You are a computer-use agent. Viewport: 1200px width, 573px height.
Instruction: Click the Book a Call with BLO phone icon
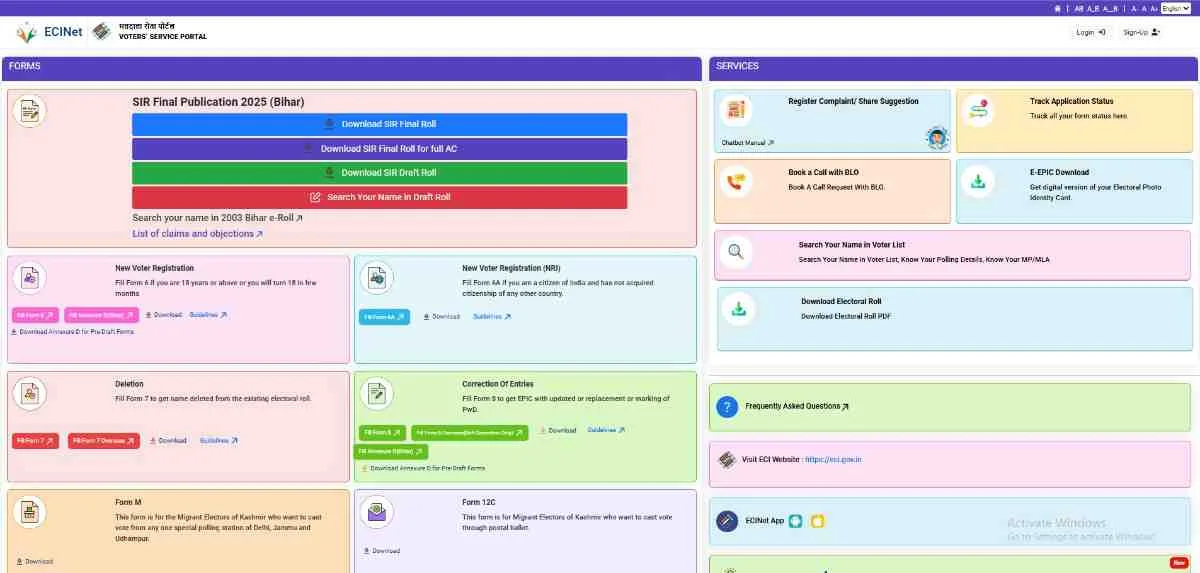(x=737, y=181)
